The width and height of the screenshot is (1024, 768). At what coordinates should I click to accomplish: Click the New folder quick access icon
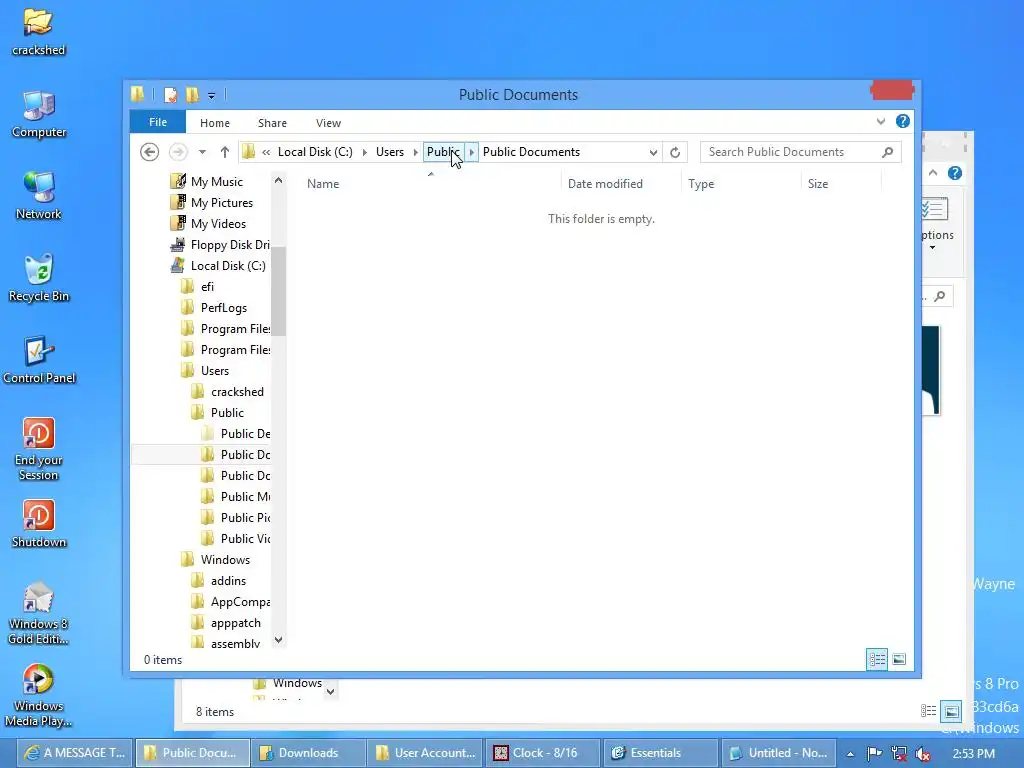[192, 95]
